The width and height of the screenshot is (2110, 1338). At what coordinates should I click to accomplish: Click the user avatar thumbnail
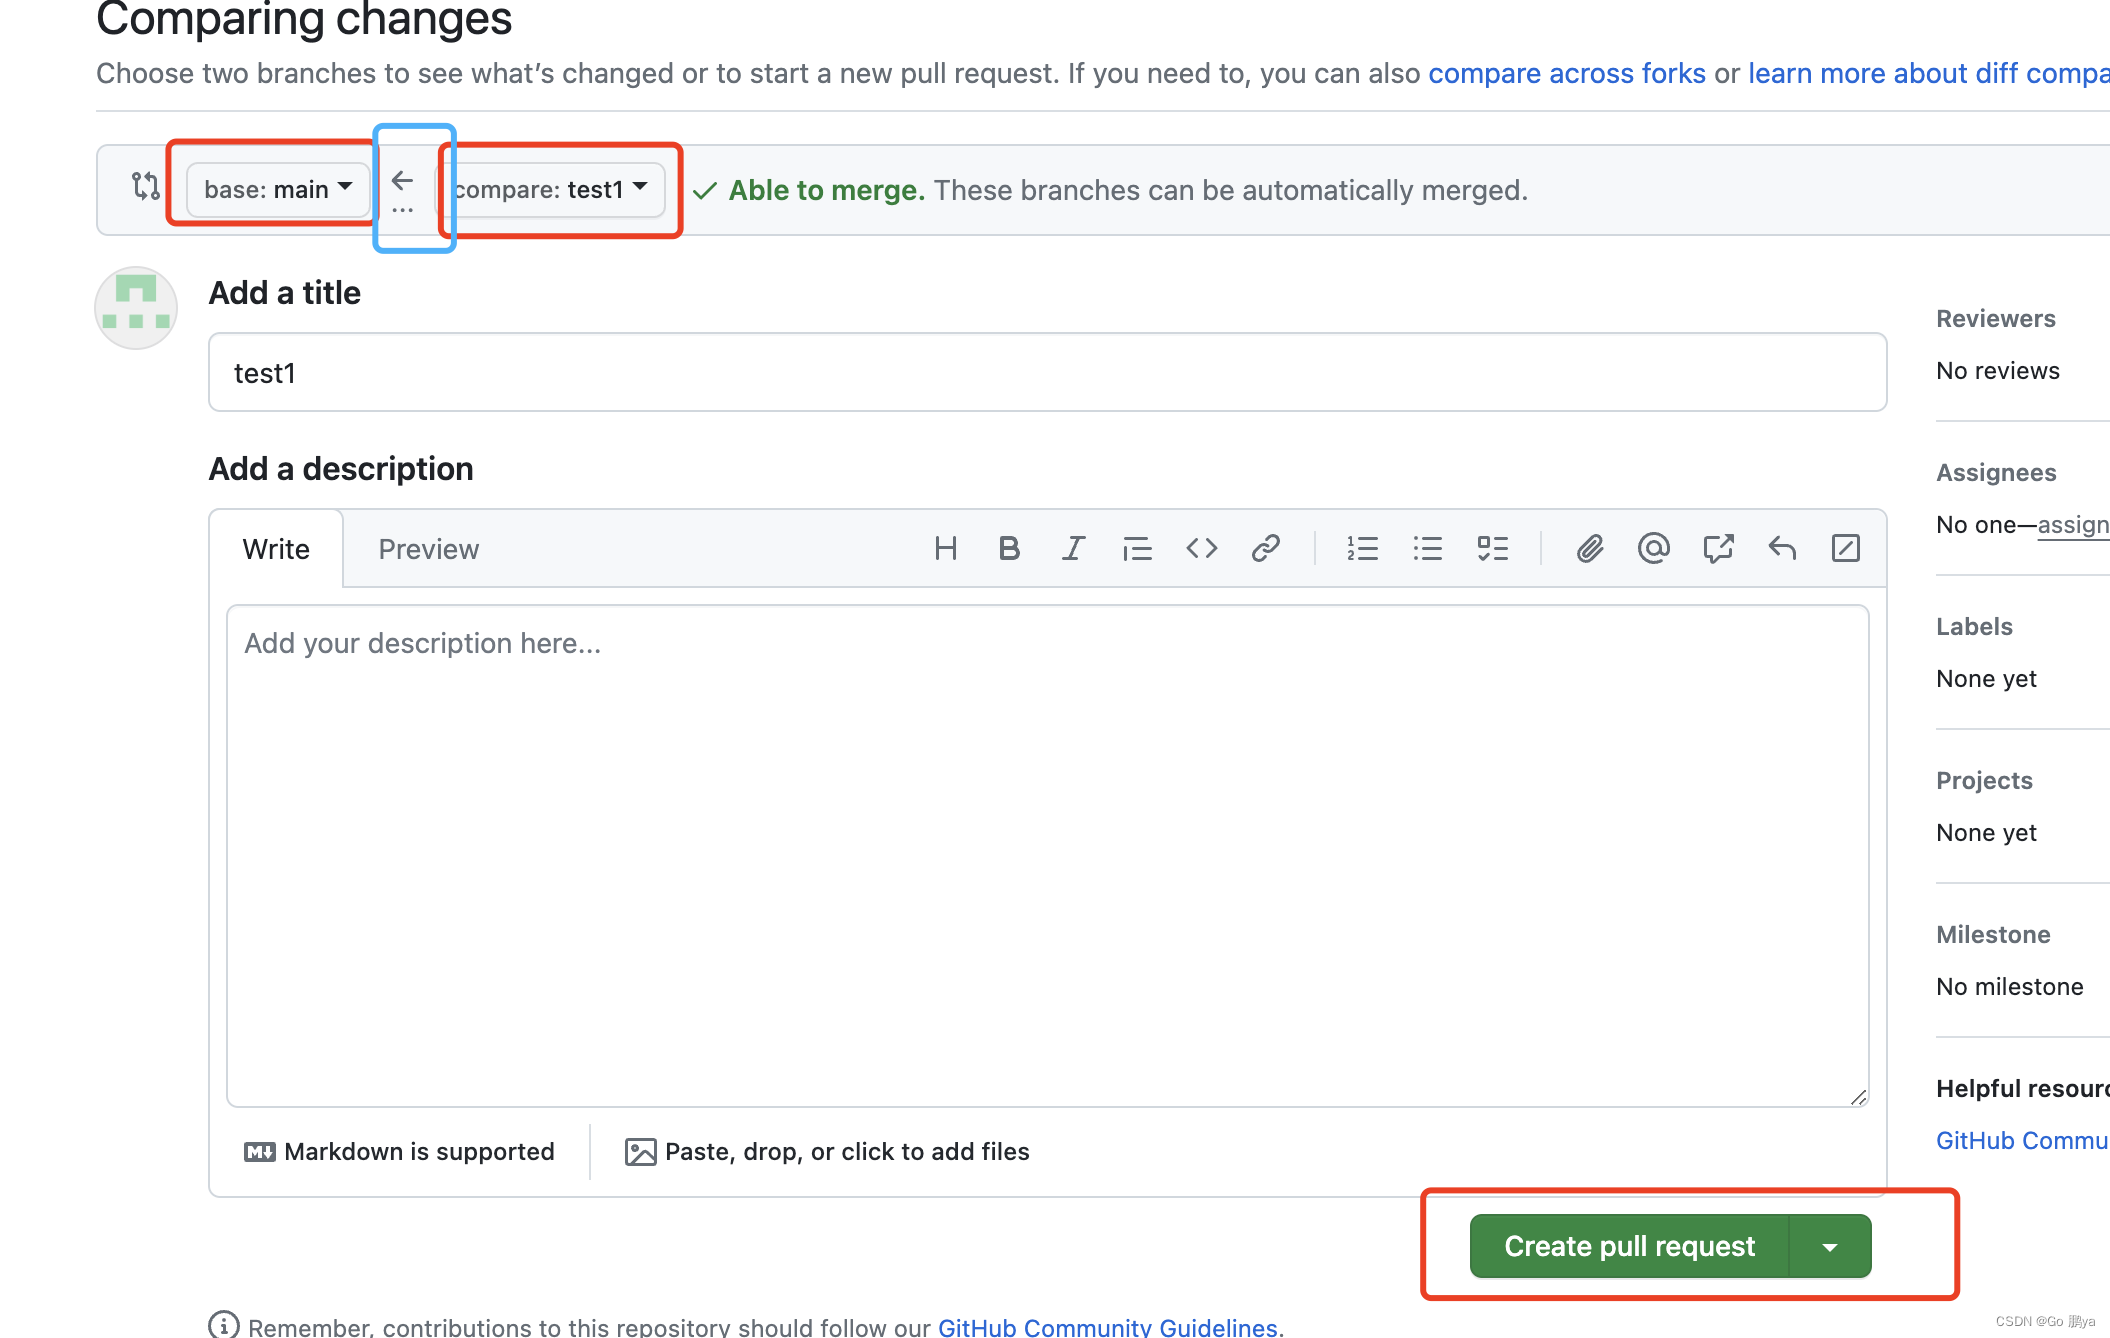(x=136, y=308)
